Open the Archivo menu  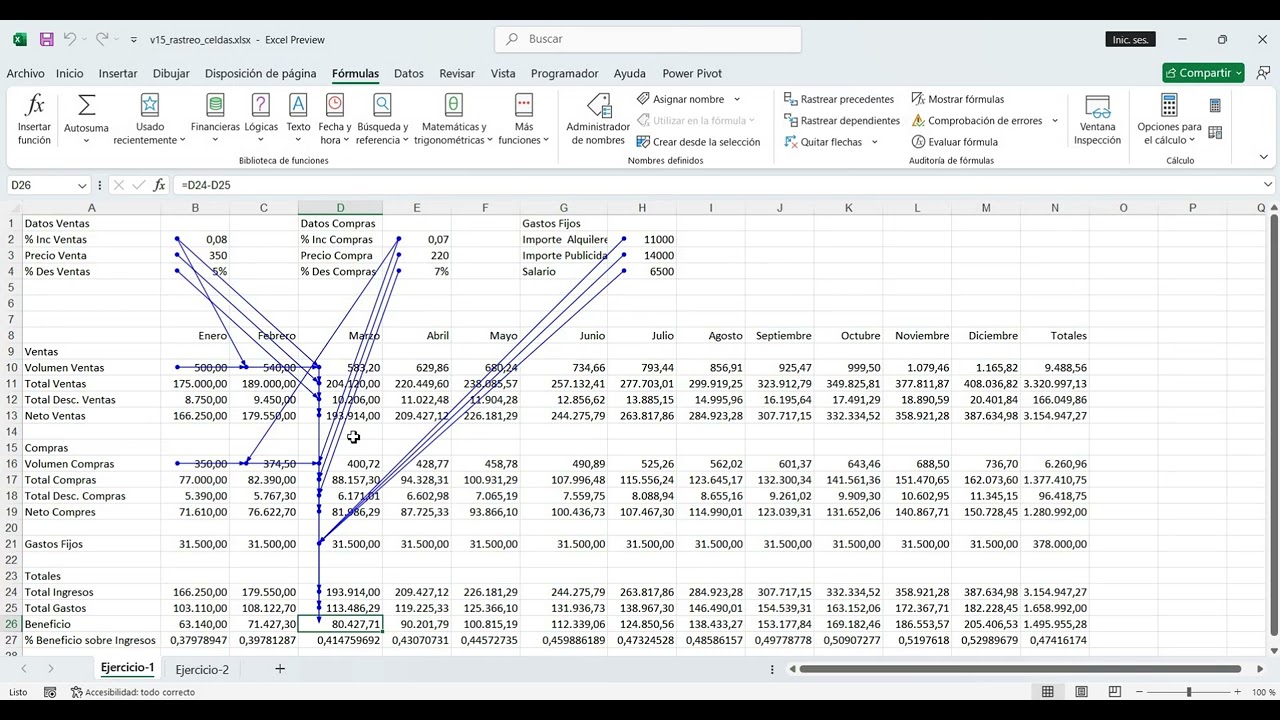[25, 73]
